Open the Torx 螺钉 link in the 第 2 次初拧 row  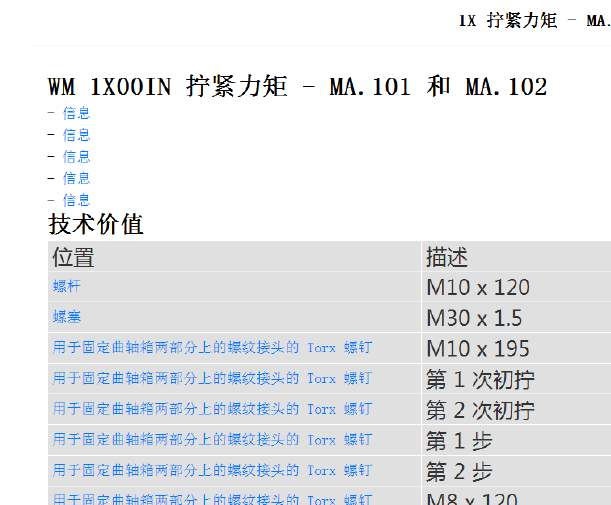[212, 409]
